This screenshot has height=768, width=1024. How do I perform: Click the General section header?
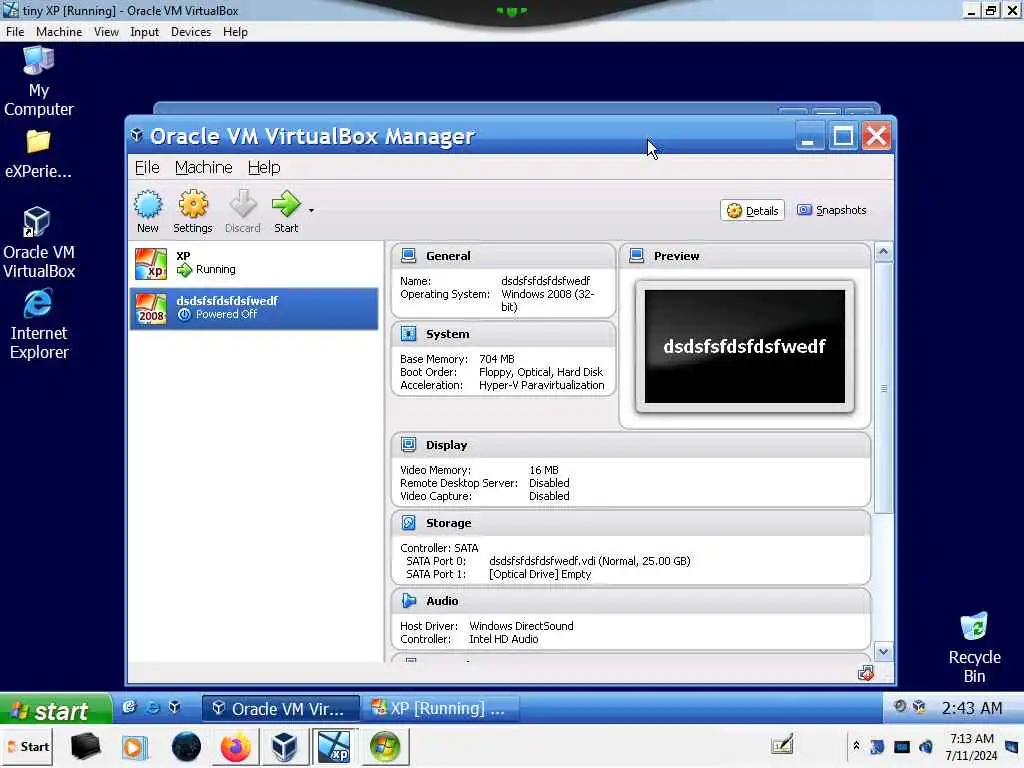pyautogui.click(x=503, y=256)
